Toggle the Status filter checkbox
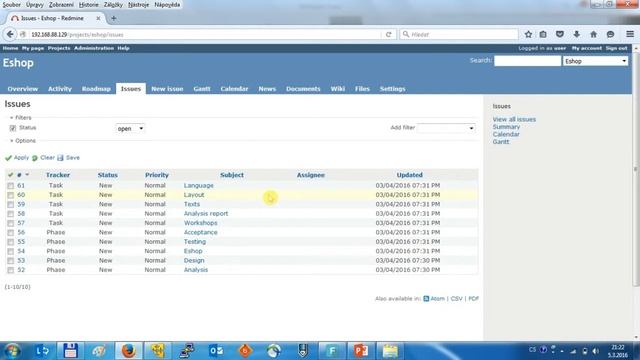 pyautogui.click(x=13, y=128)
